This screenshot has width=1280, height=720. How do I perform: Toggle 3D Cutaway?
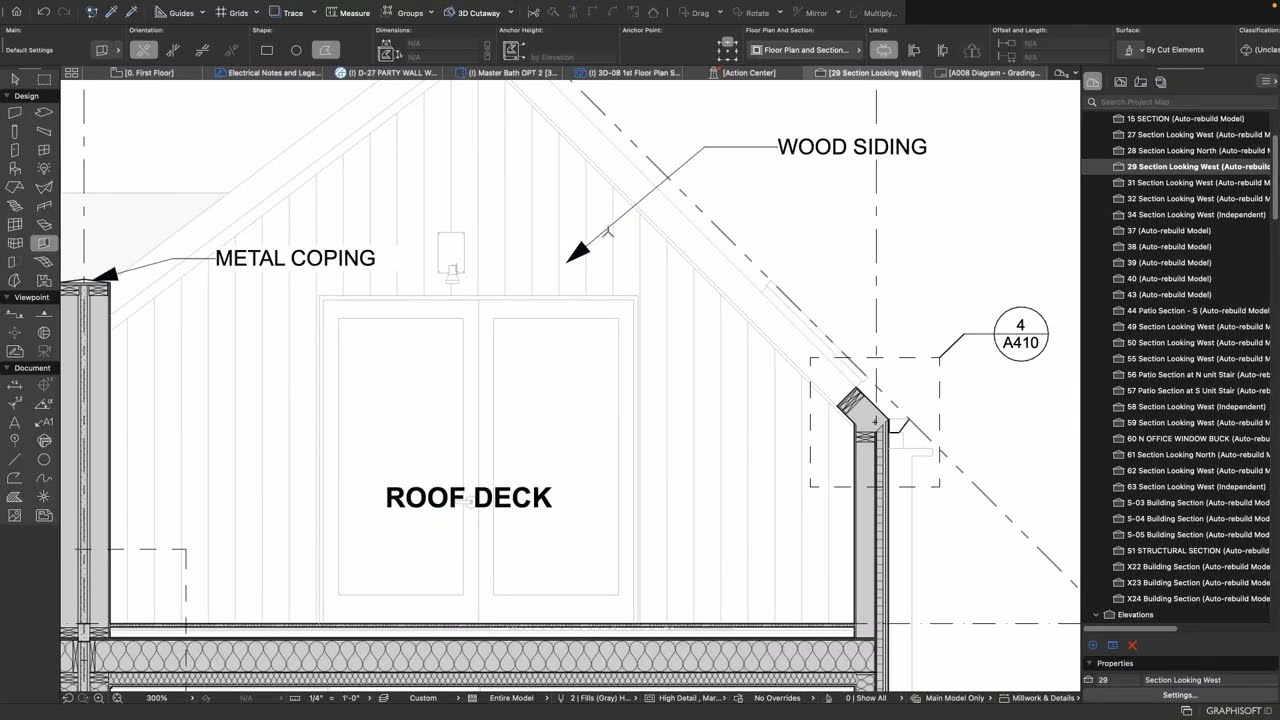coord(471,13)
